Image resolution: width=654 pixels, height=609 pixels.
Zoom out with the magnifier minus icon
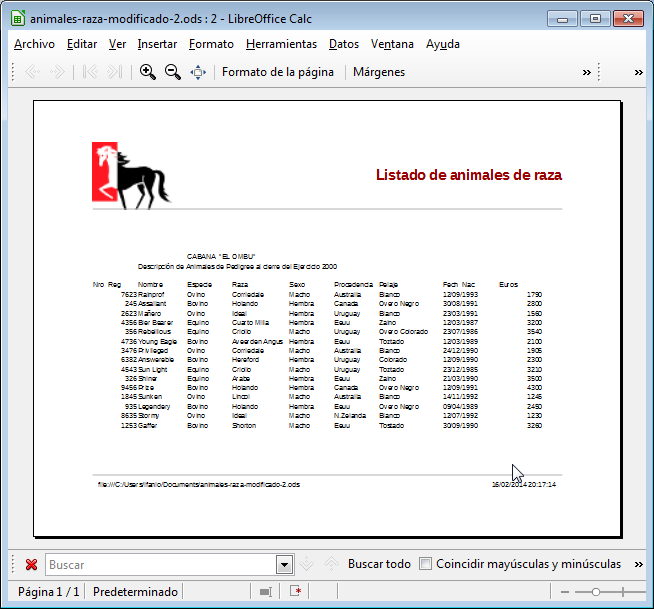pos(173,72)
